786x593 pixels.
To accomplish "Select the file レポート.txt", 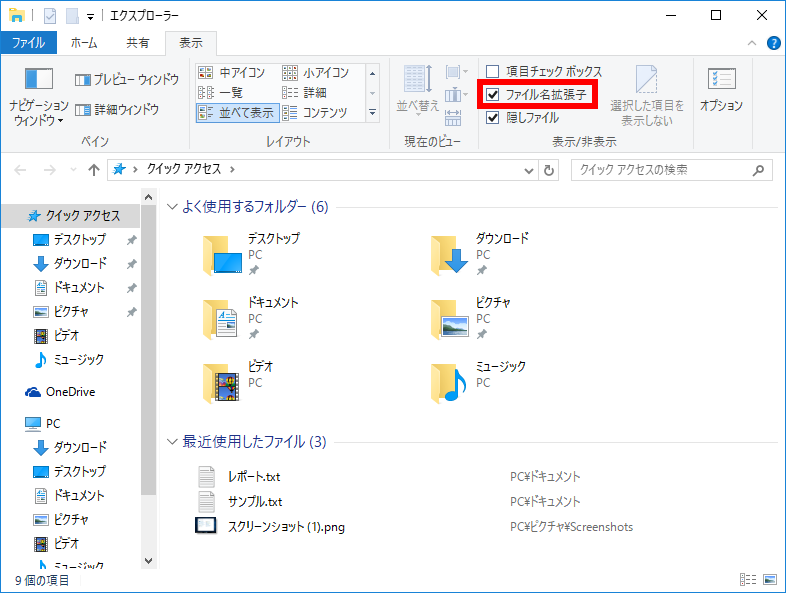I will pyautogui.click(x=254, y=477).
